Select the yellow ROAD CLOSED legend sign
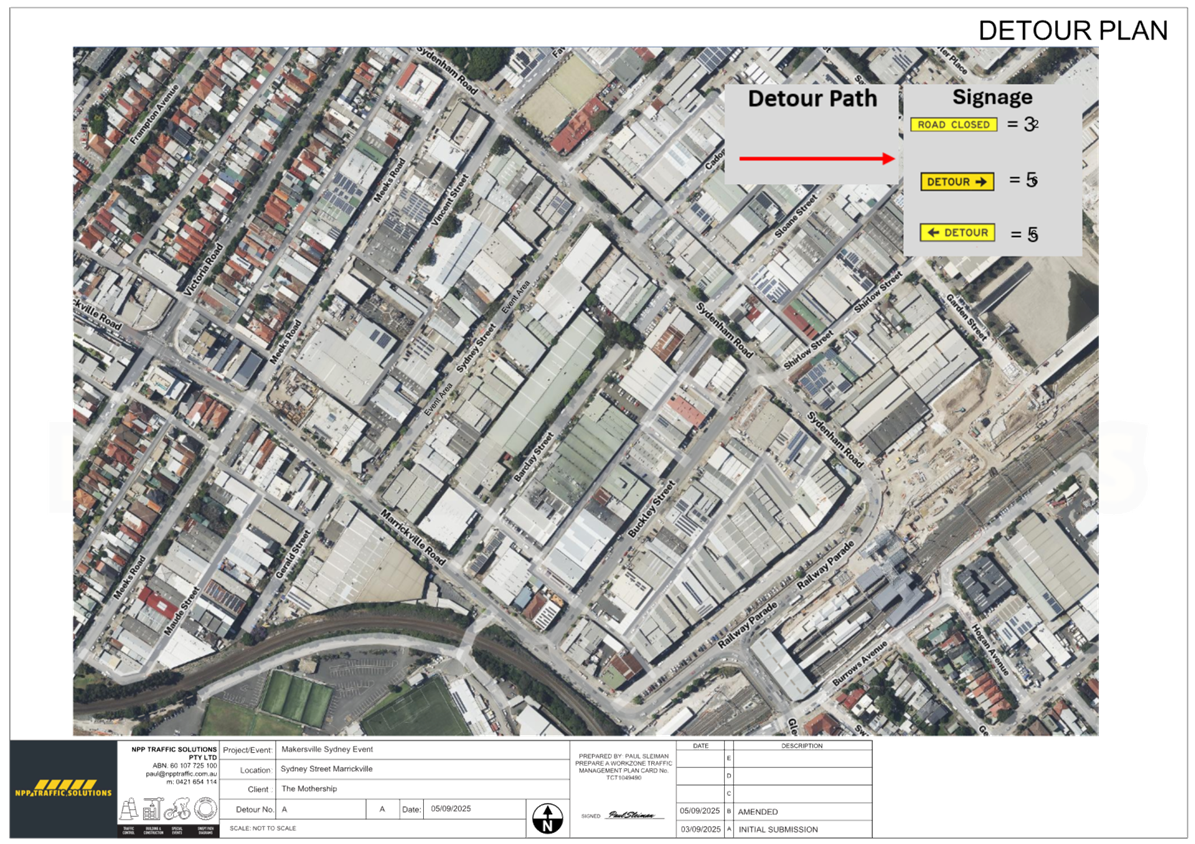This screenshot has height=844, width=1195. (953, 124)
